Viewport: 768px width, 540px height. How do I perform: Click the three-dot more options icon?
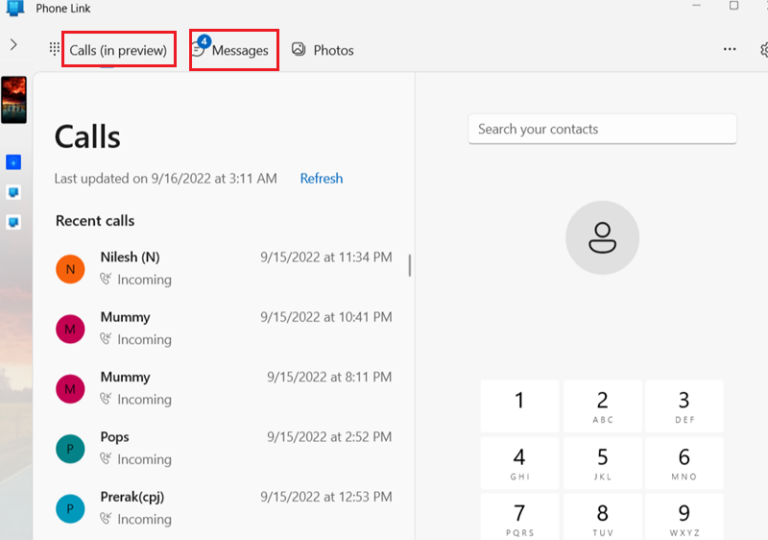729,50
